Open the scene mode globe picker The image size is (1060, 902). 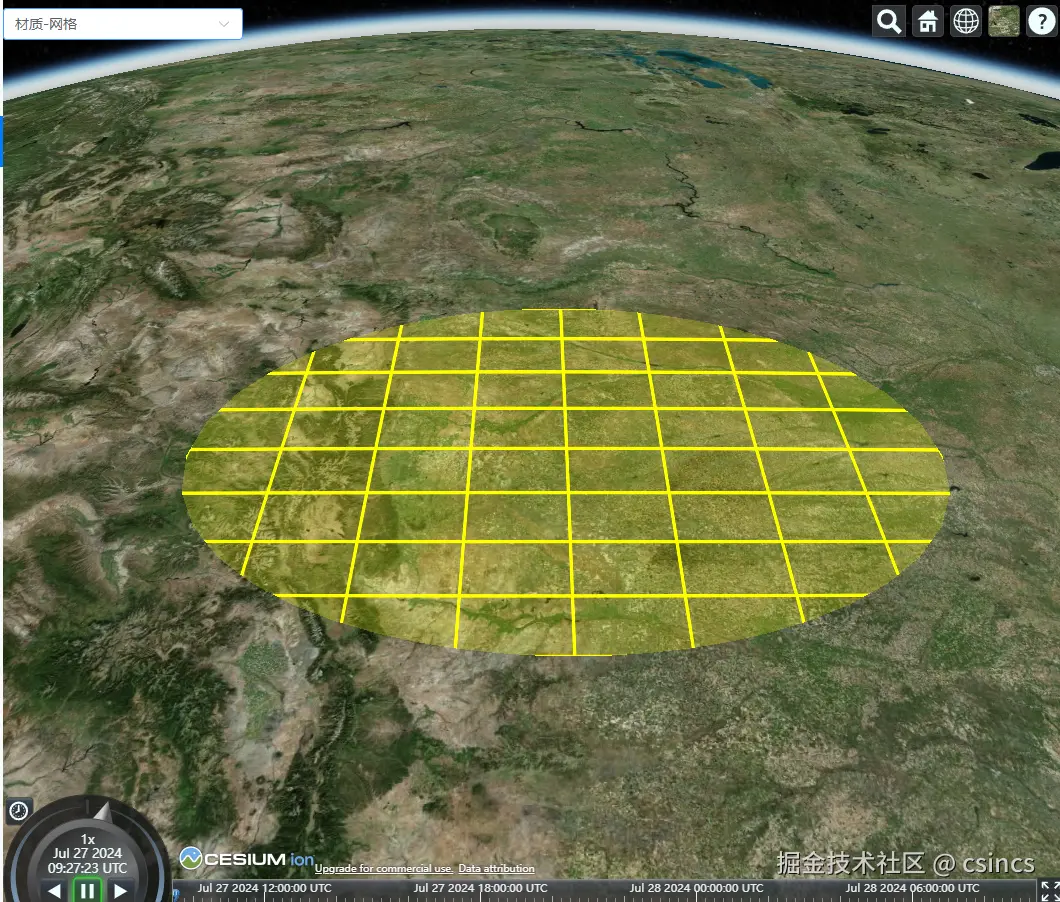point(966,22)
